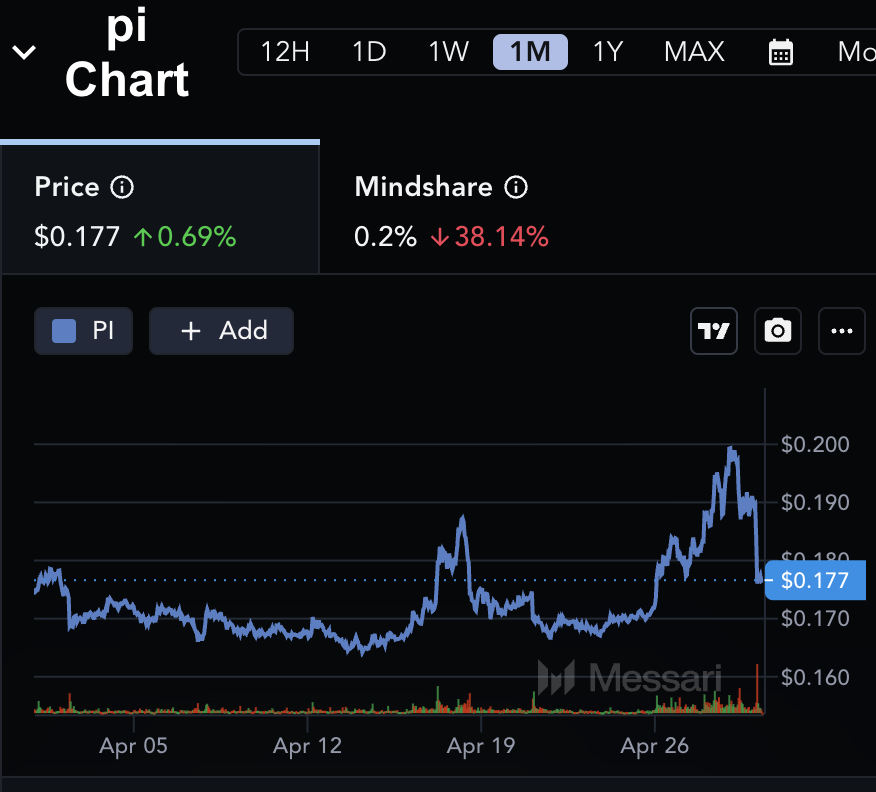Open the Mindshare metric tab
The width and height of the screenshot is (876, 792).
pyautogui.click(x=450, y=210)
